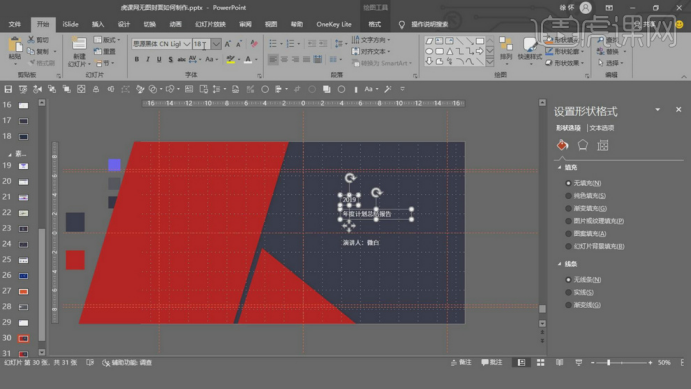Apply text shadow S icon
Image resolution: width=691 pixels, height=389 pixels.
[x=171, y=59]
